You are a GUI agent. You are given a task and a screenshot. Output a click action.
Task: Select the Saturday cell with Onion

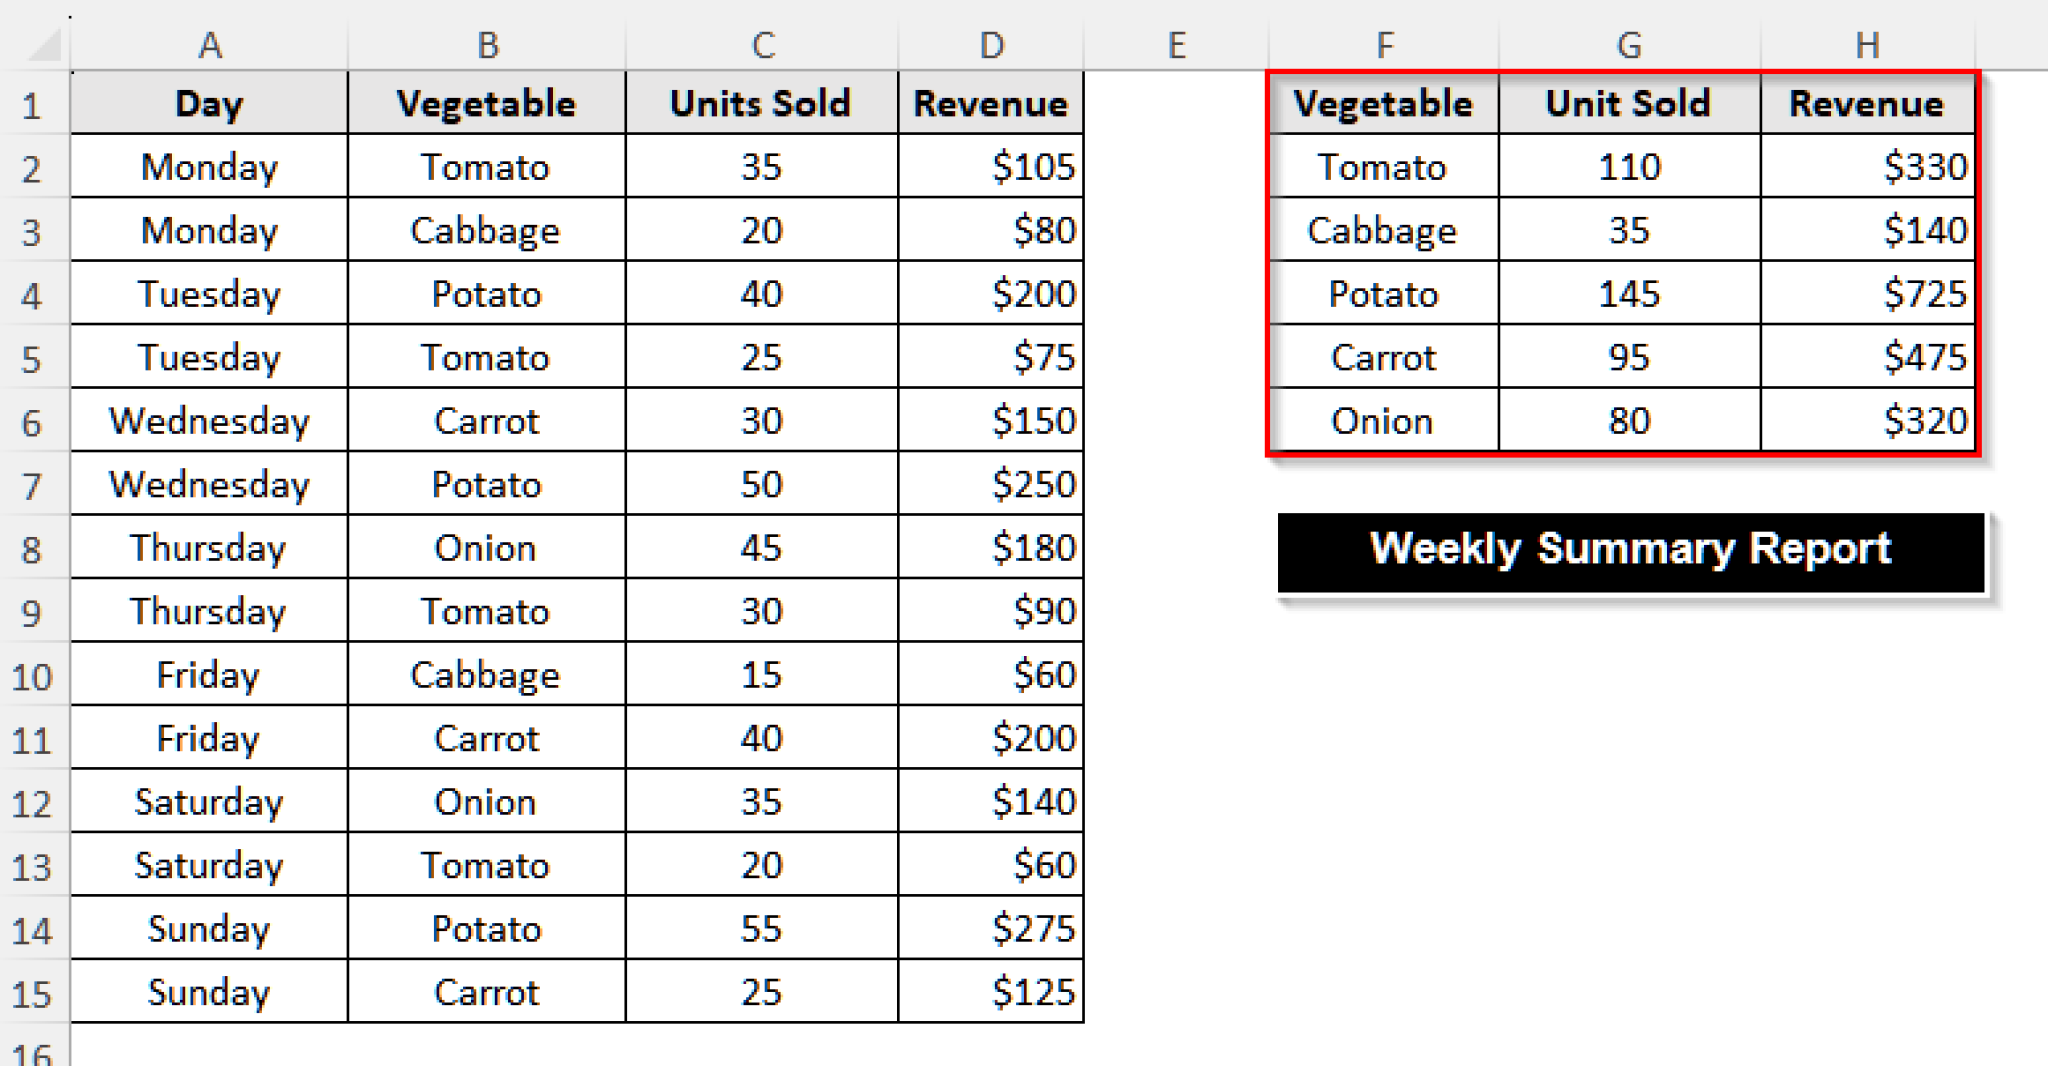[210, 801]
